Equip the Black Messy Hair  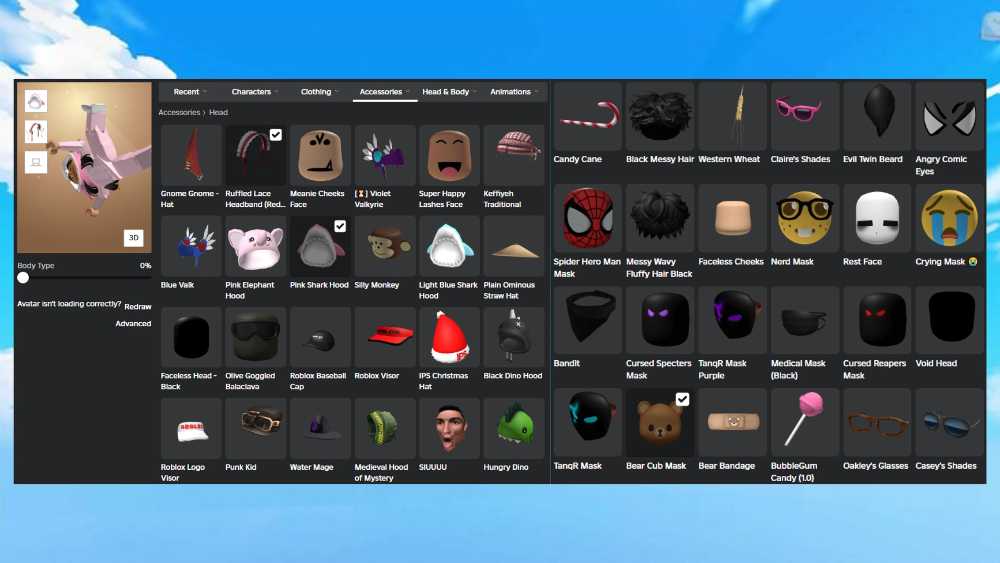(659, 116)
